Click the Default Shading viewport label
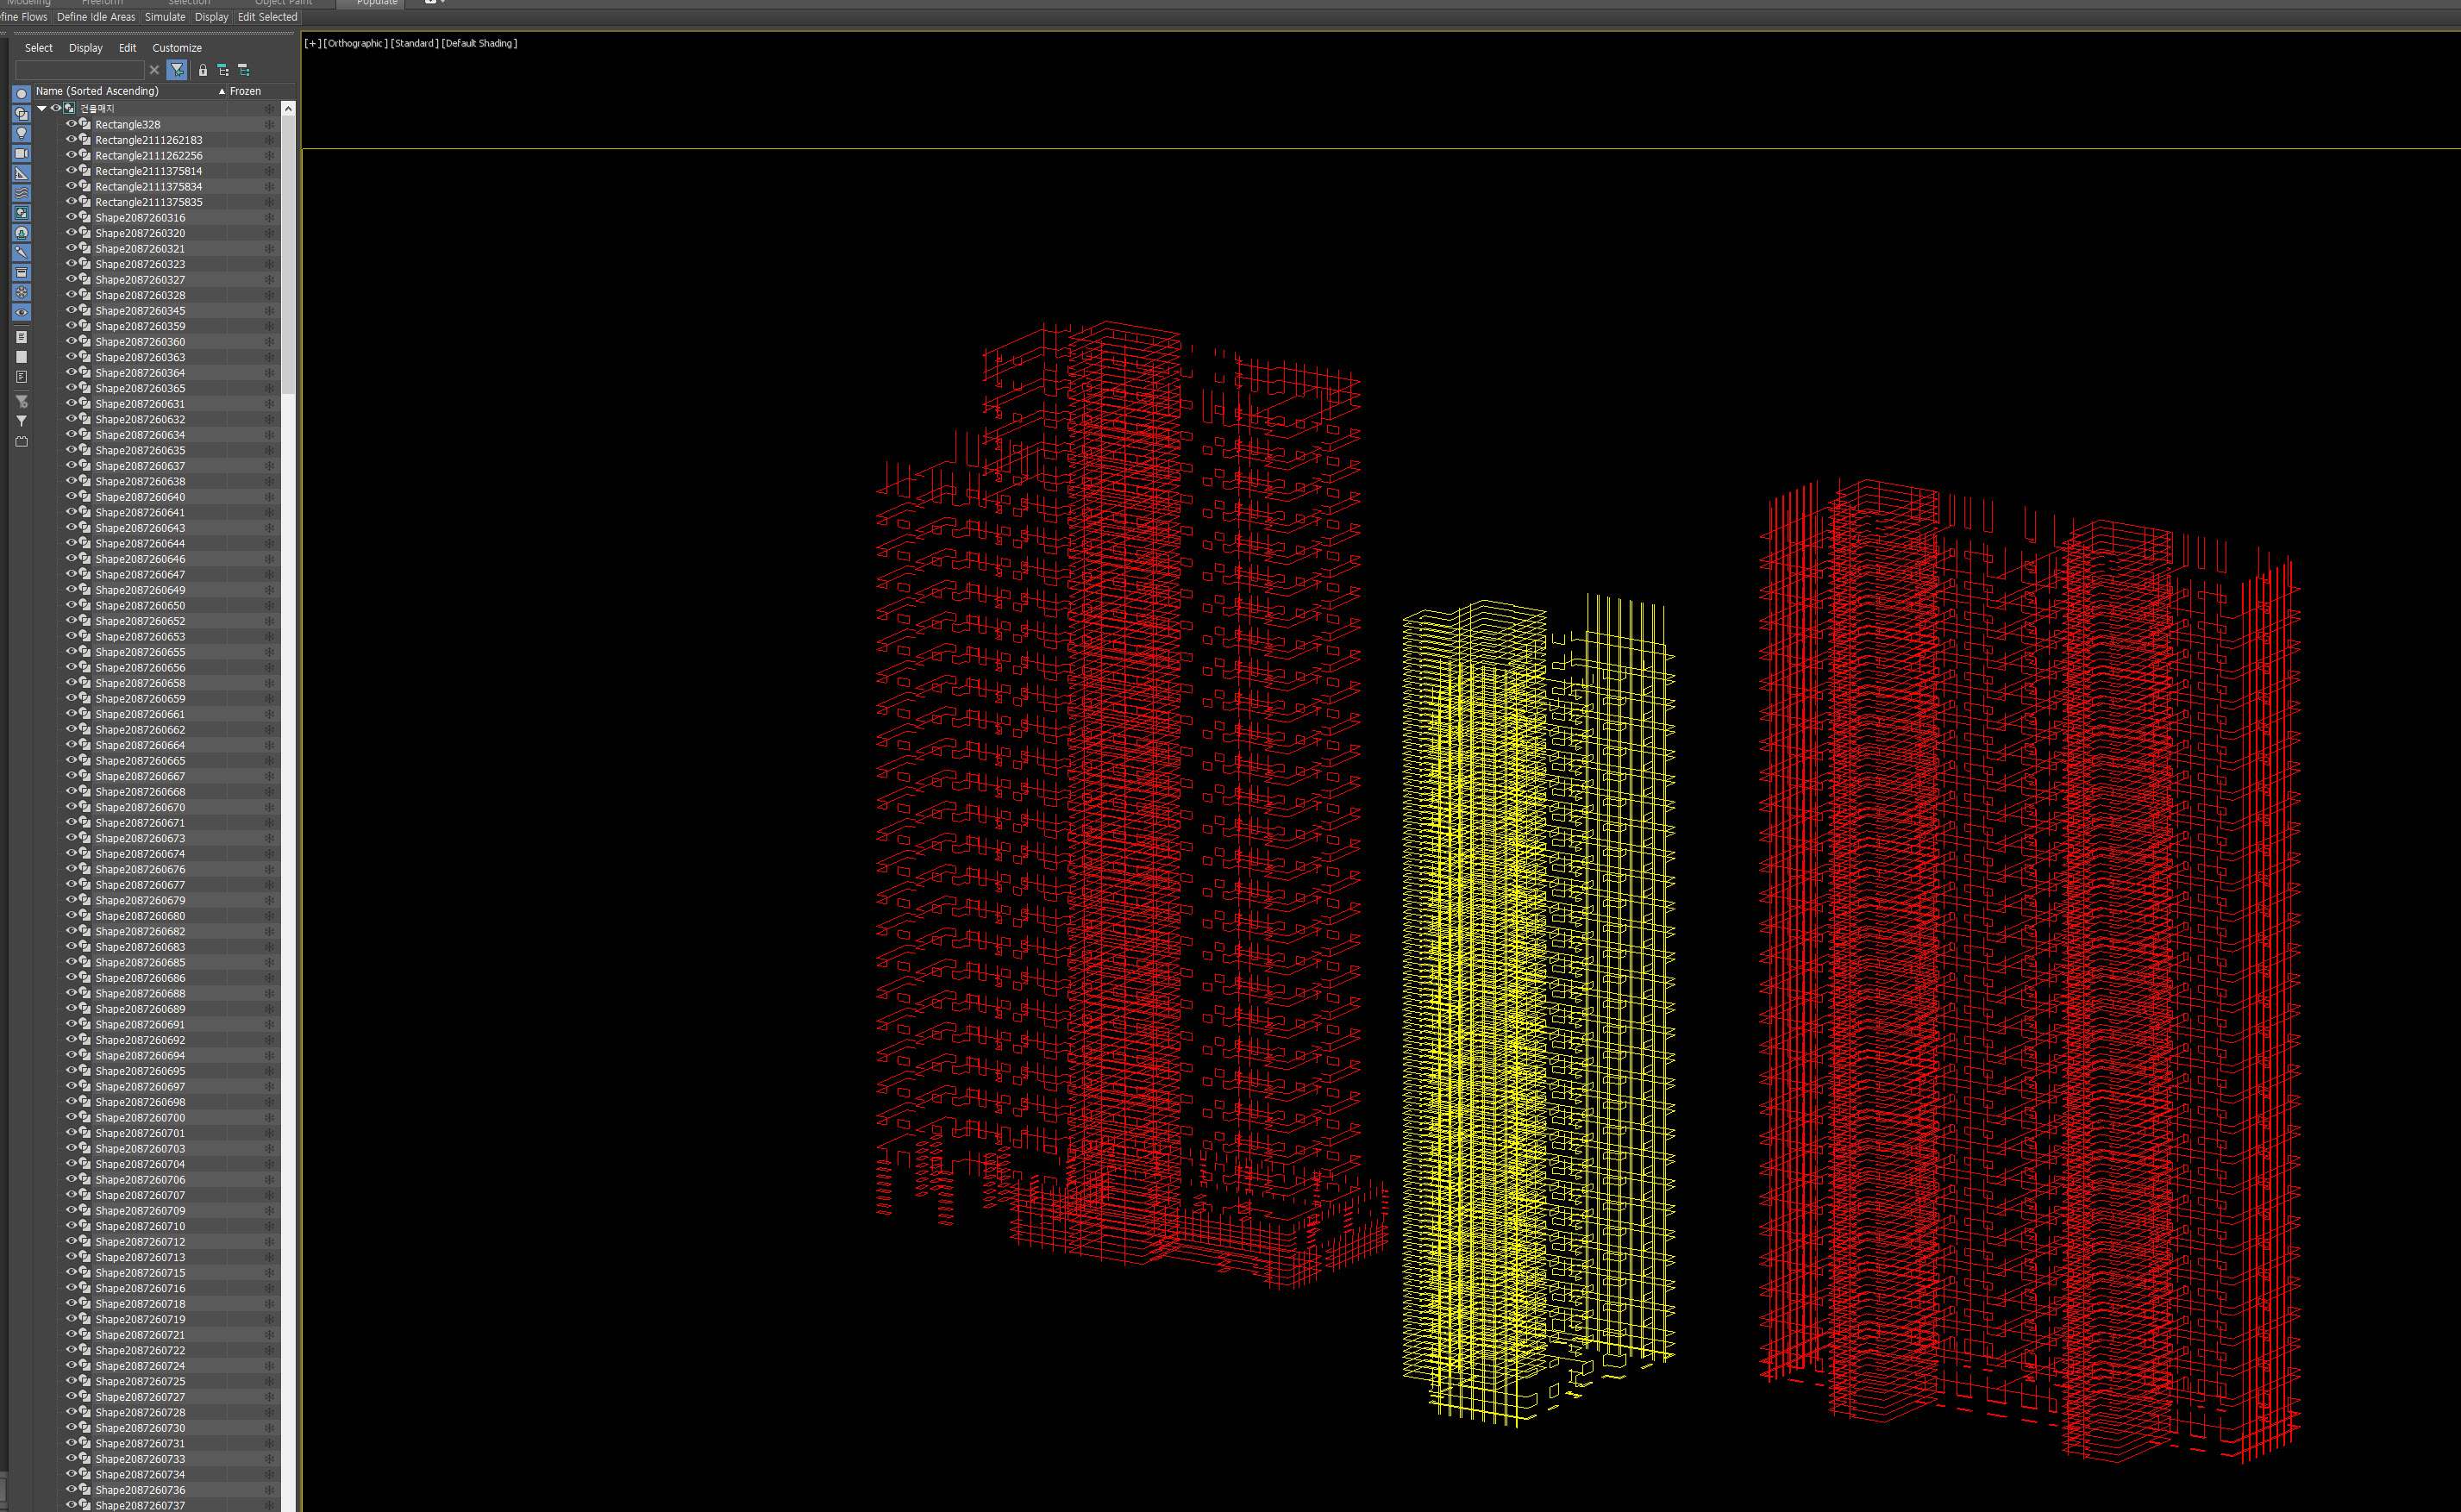 tap(479, 43)
